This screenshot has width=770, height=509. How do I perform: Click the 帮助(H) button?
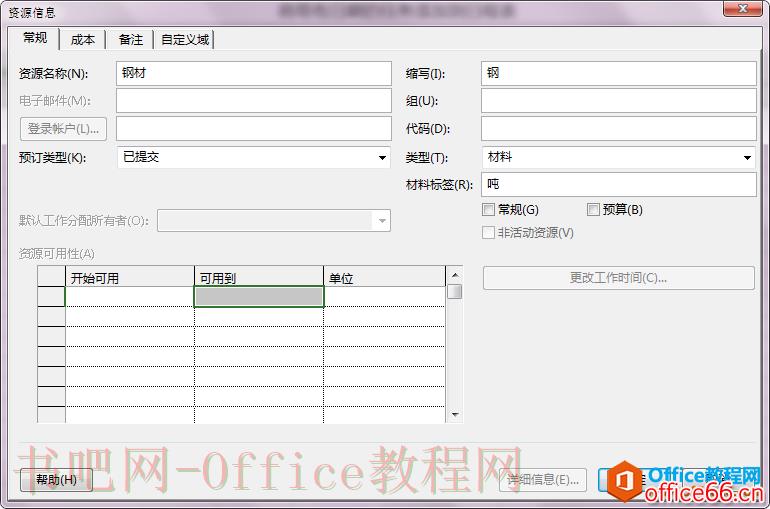(56, 480)
